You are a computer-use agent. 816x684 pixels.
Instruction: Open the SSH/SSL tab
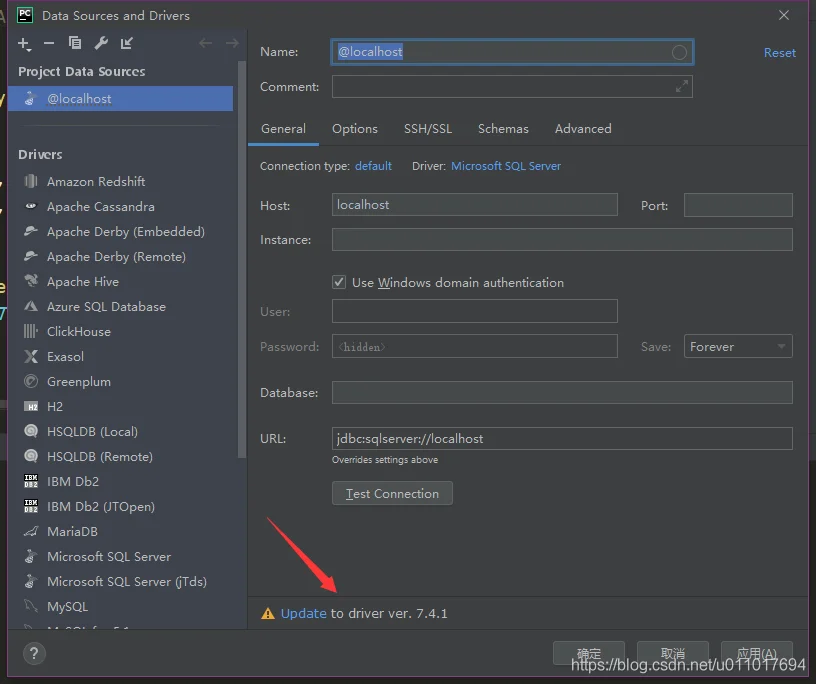pos(428,129)
